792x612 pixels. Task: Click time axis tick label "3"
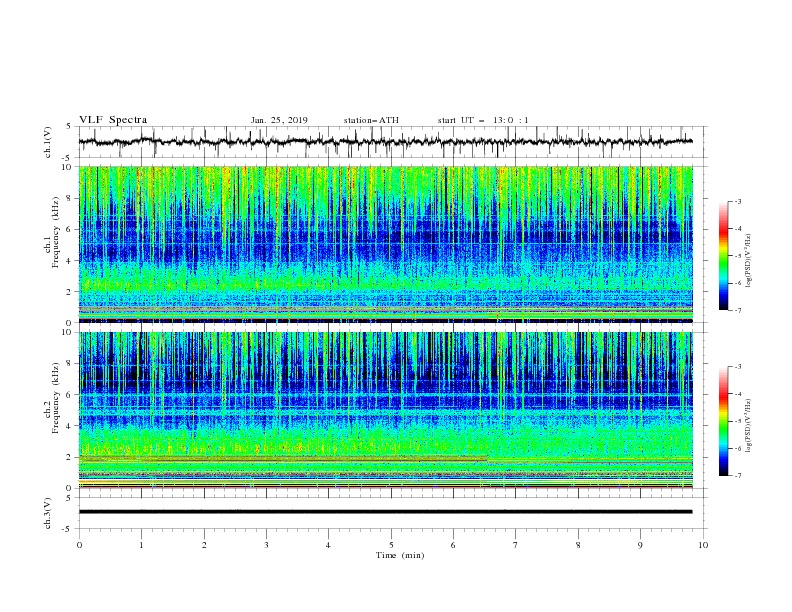click(266, 545)
